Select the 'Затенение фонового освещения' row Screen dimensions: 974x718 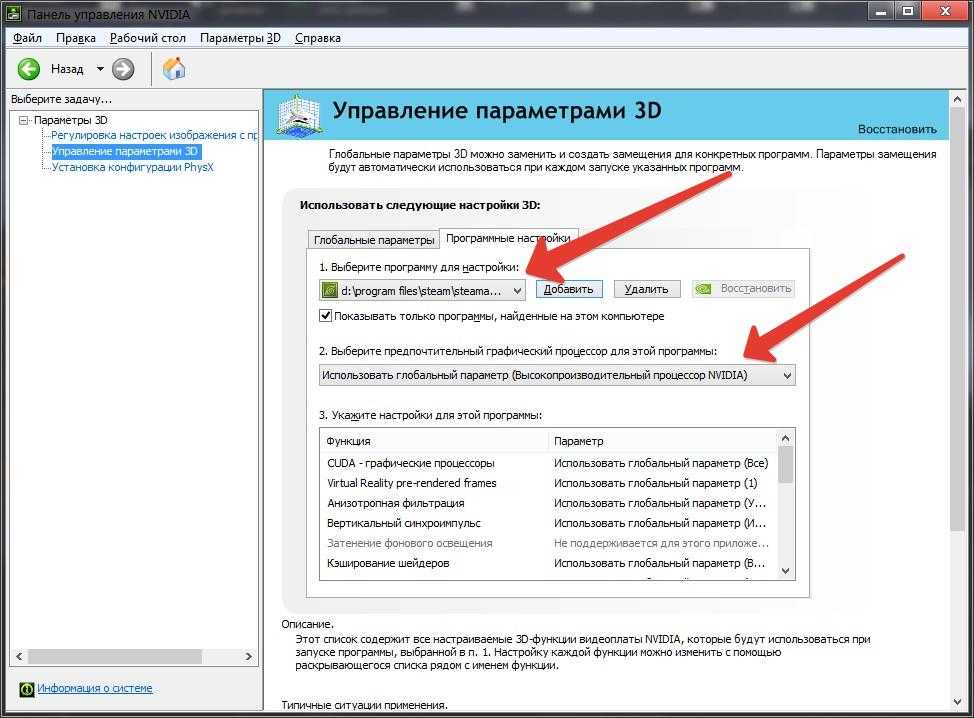coord(547,543)
